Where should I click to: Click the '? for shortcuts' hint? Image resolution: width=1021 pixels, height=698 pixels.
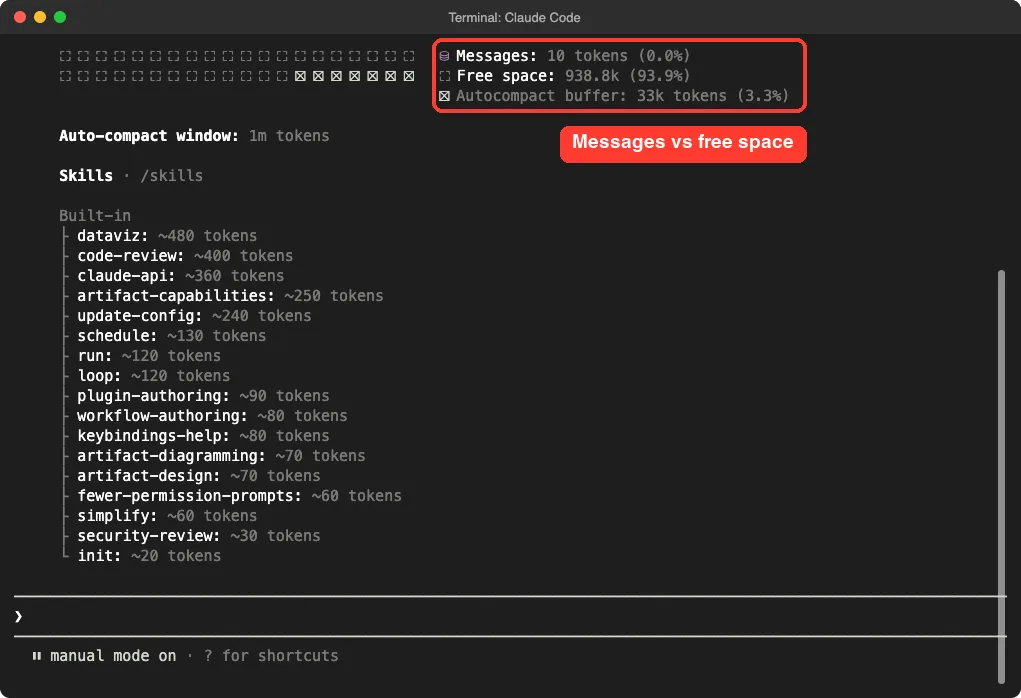(271, 656)
